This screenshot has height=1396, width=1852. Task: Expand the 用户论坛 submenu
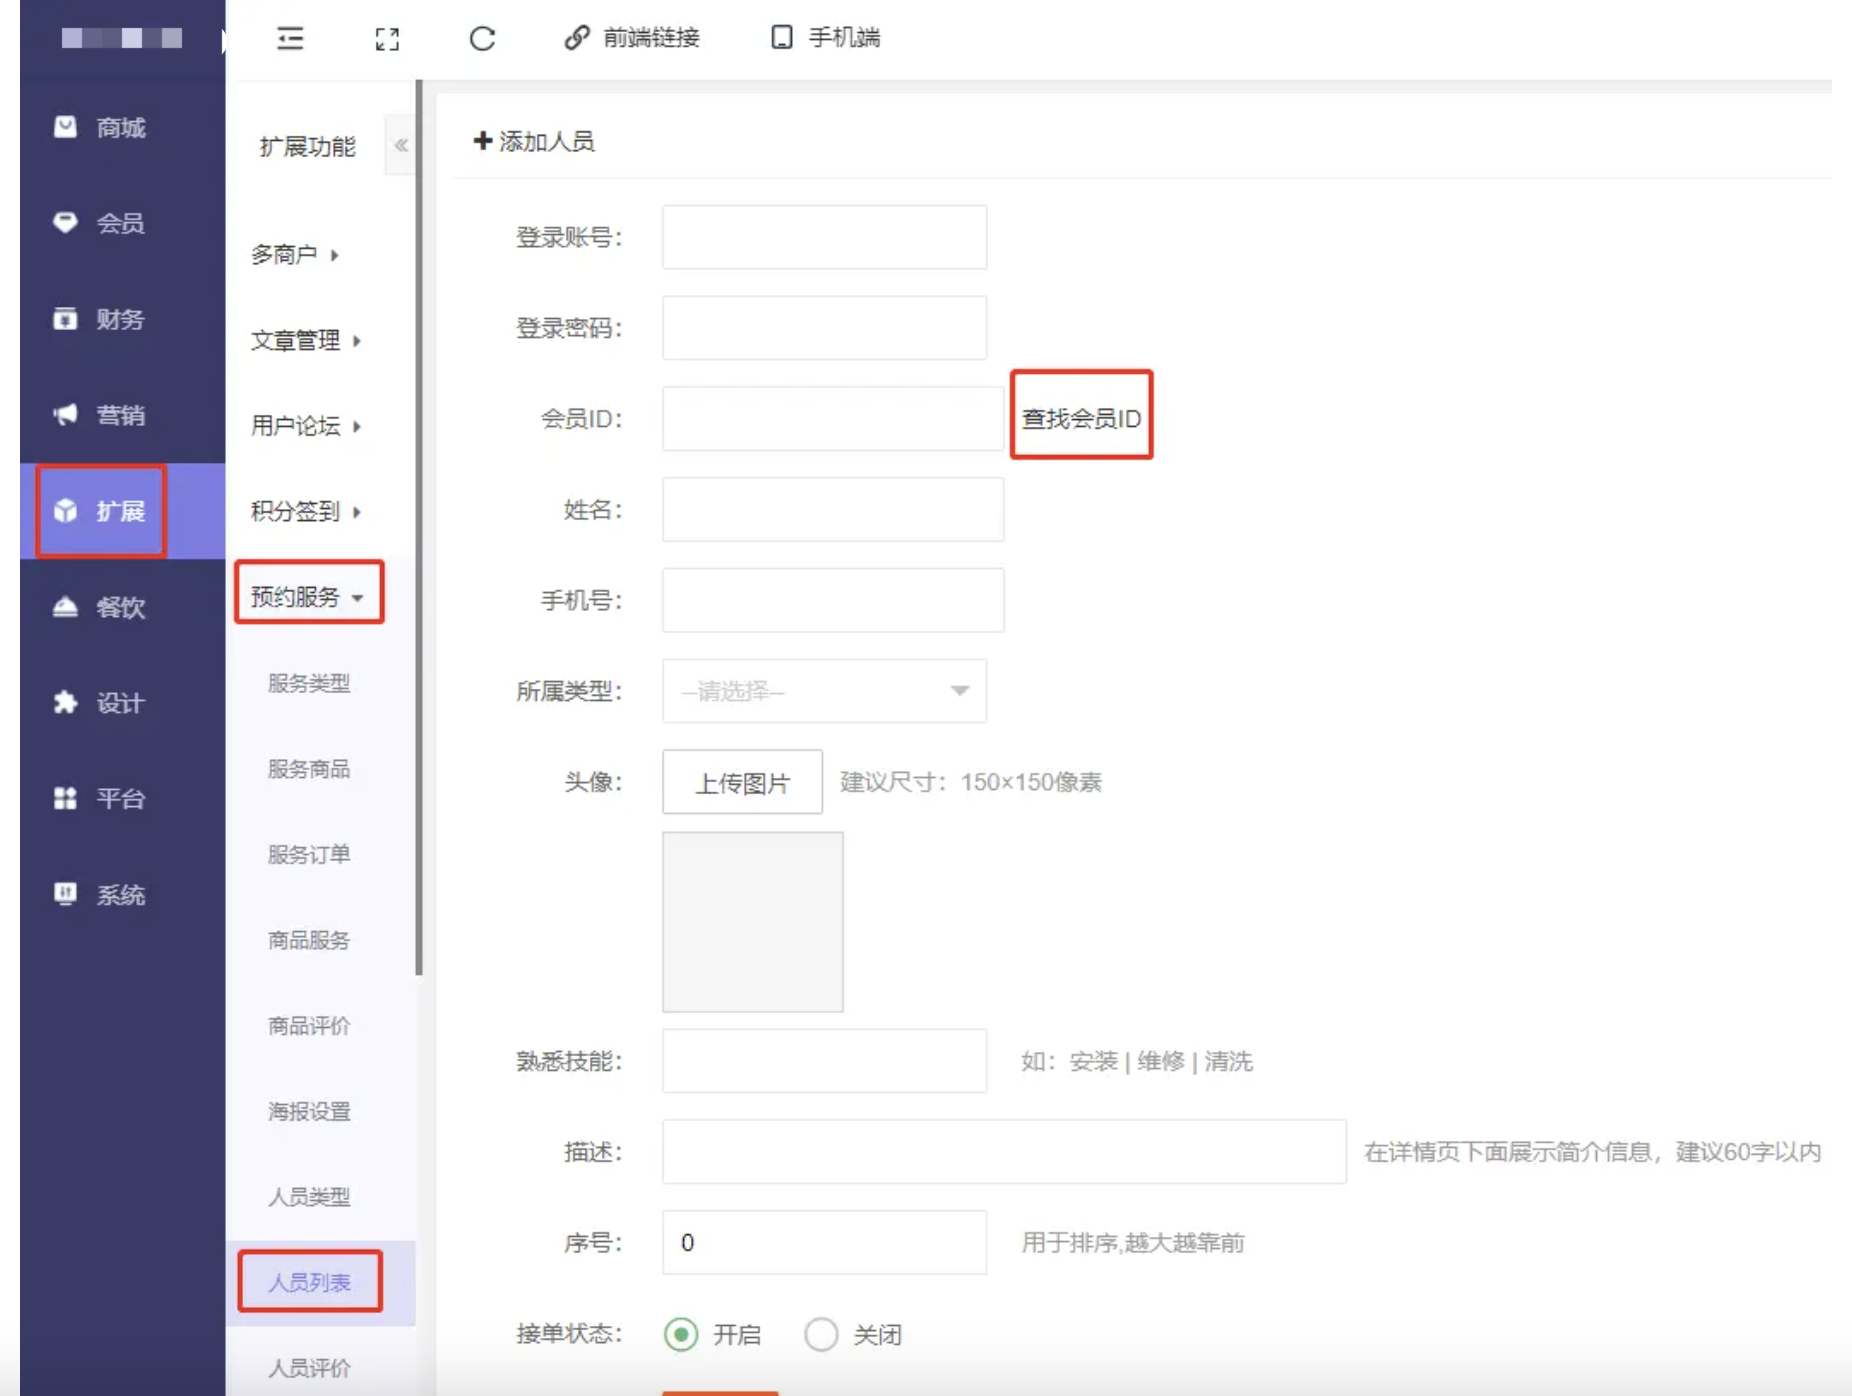tap(306, 426)
